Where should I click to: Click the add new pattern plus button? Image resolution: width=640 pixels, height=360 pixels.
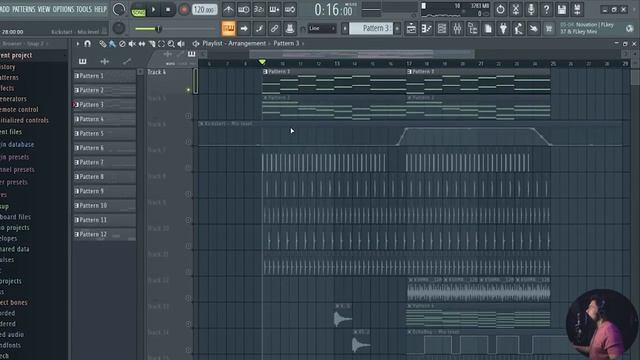tap(397, 29)
